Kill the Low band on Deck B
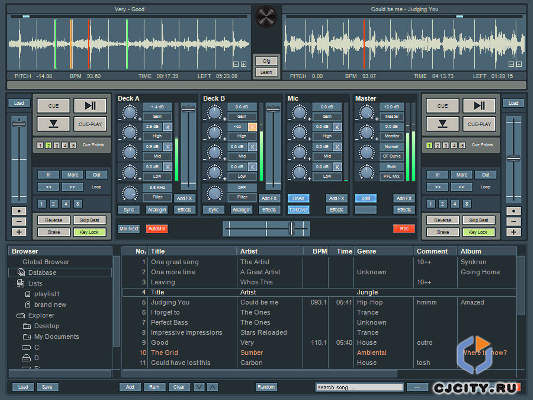533x400 pixels. tap(253, 167)
